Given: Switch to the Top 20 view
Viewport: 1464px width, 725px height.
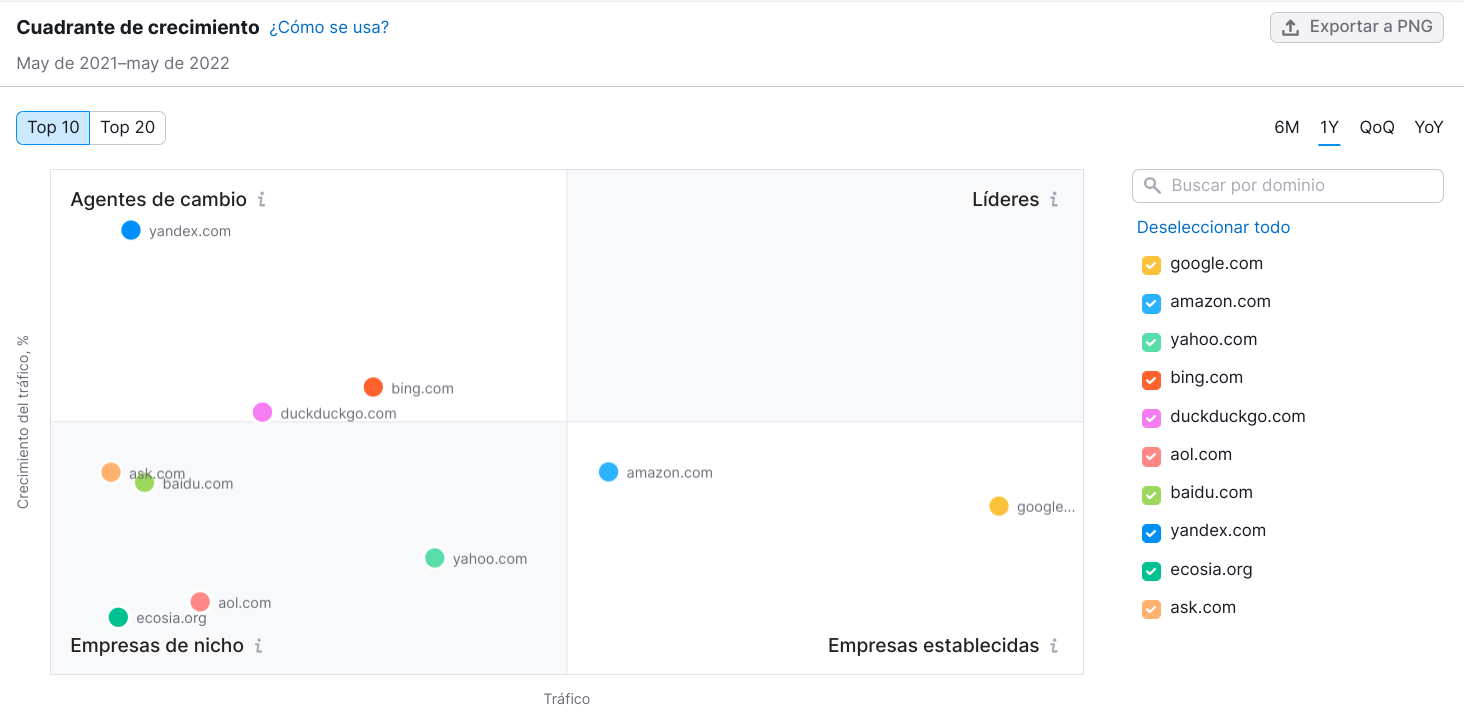Looking at the screenshot, I should point(128,127).
